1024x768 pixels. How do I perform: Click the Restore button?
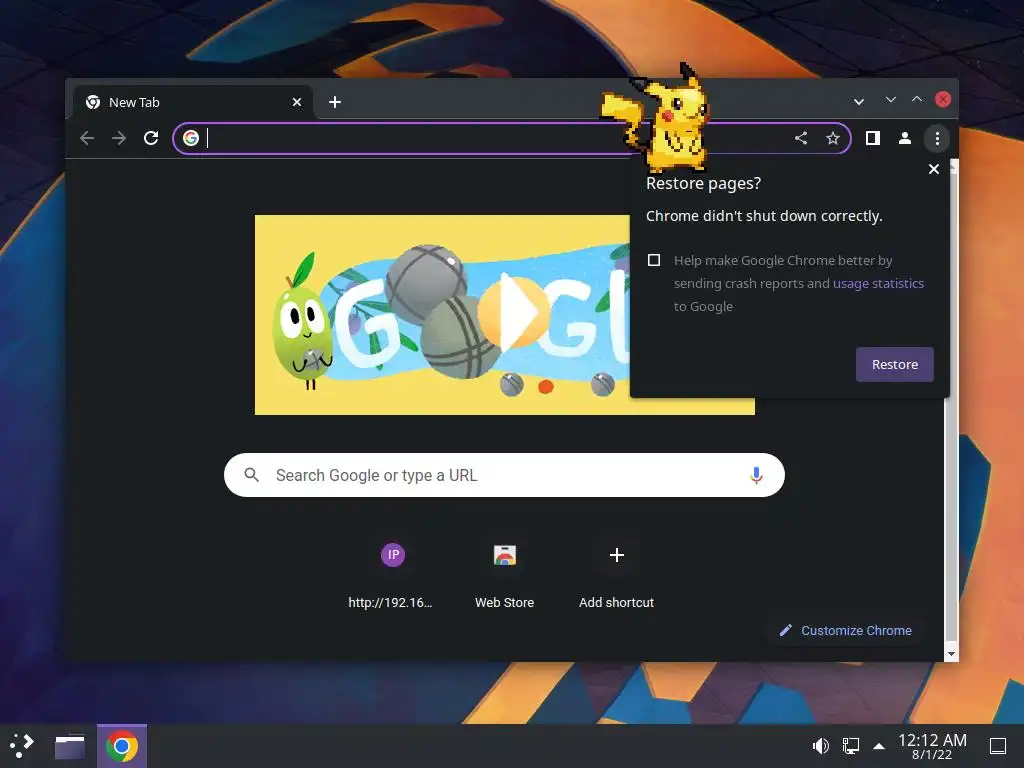point(895,364)
